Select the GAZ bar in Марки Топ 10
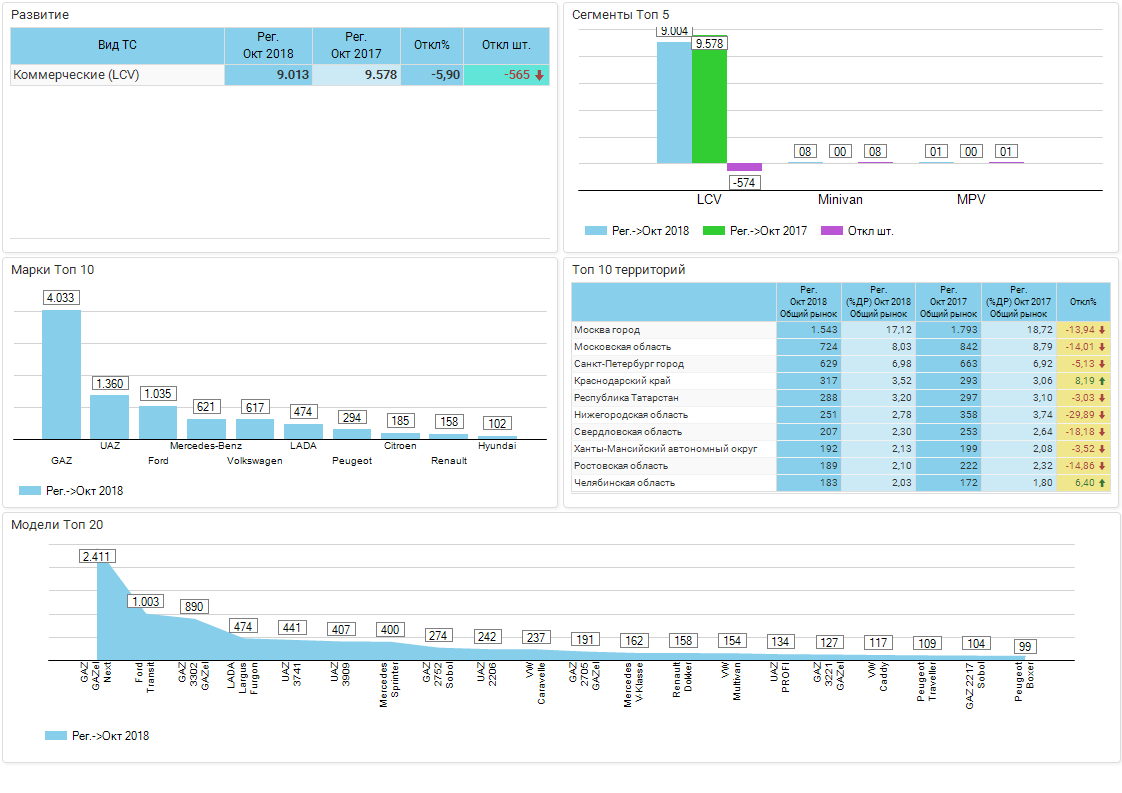 [62, 374]
